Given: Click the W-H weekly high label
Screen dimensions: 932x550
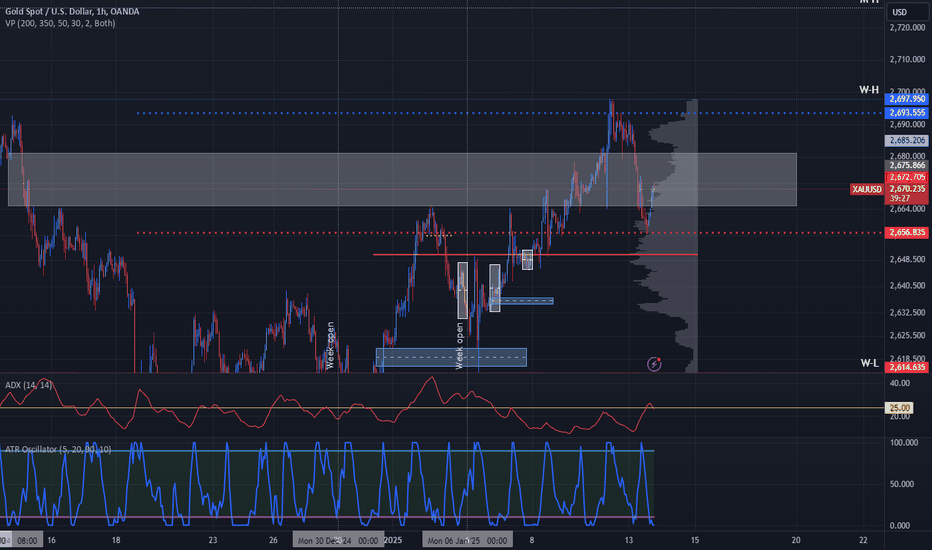Looking at the screenshot, I should click(x=868, y=90).
